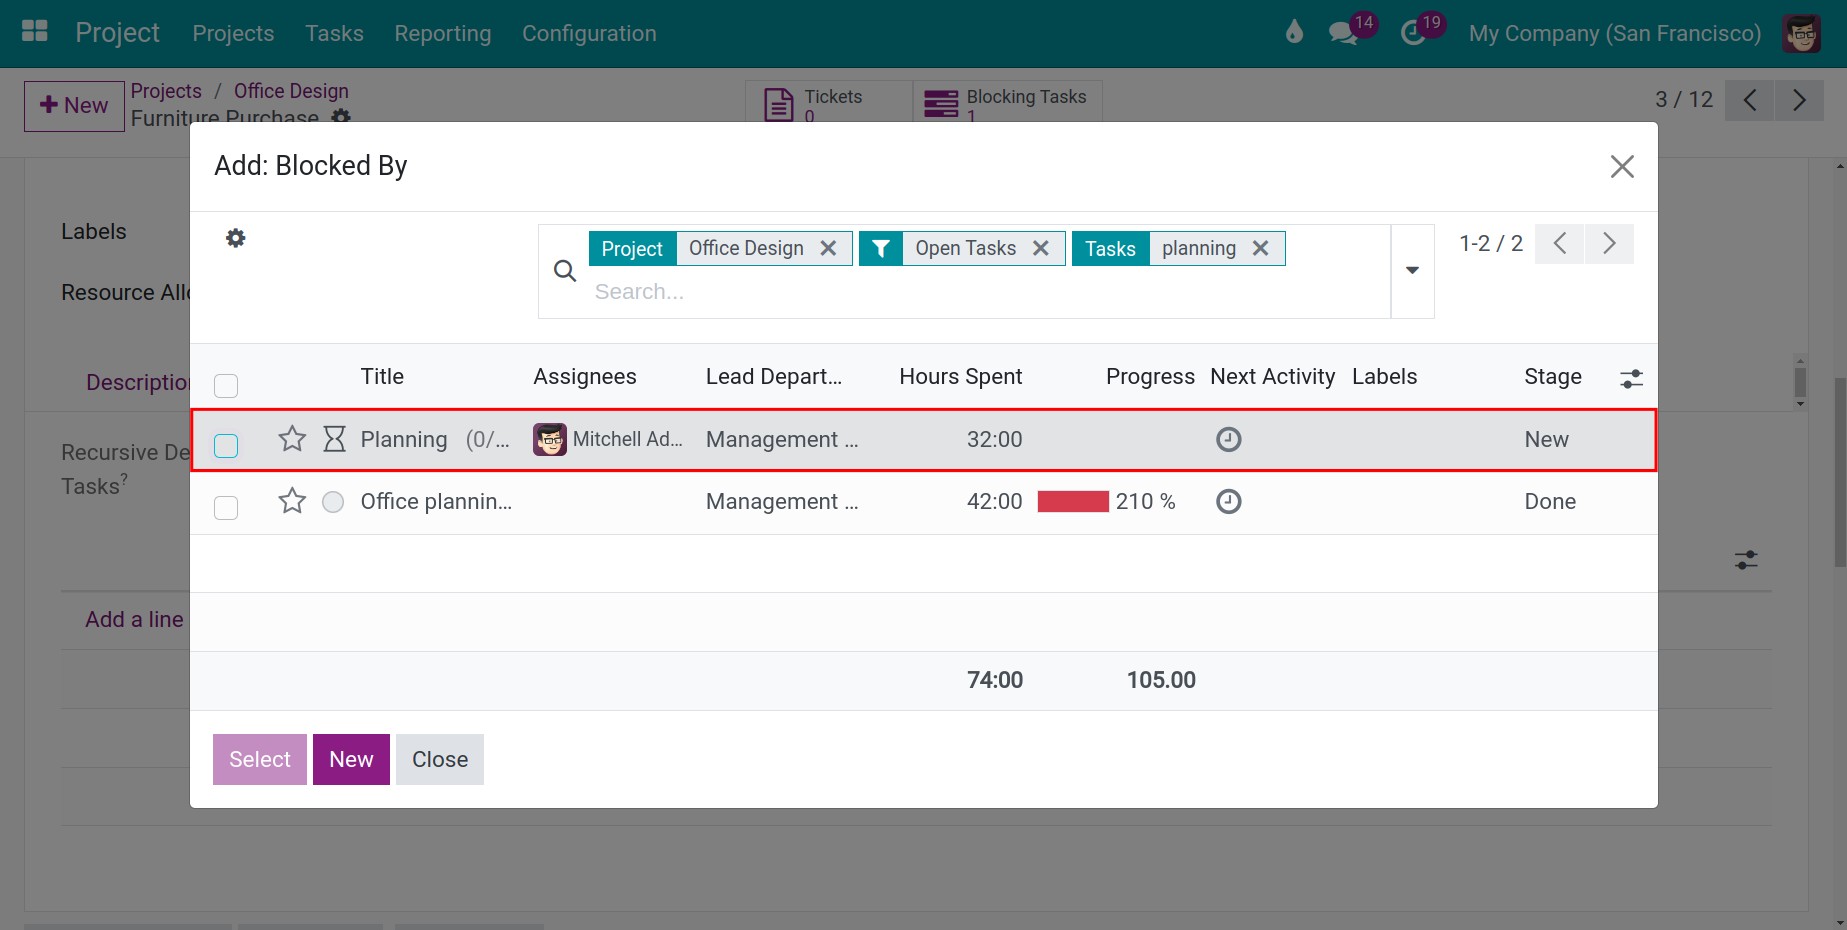Go to next page in dialog pager
The width and height of the screenshot is (1847, 930).
click(1609, 243)
